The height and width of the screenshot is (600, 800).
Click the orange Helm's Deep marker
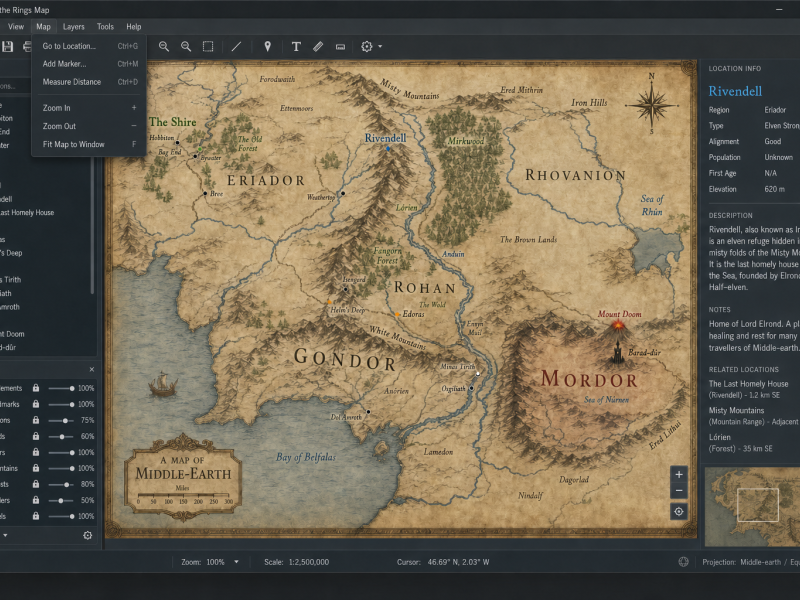pos(330,303)
